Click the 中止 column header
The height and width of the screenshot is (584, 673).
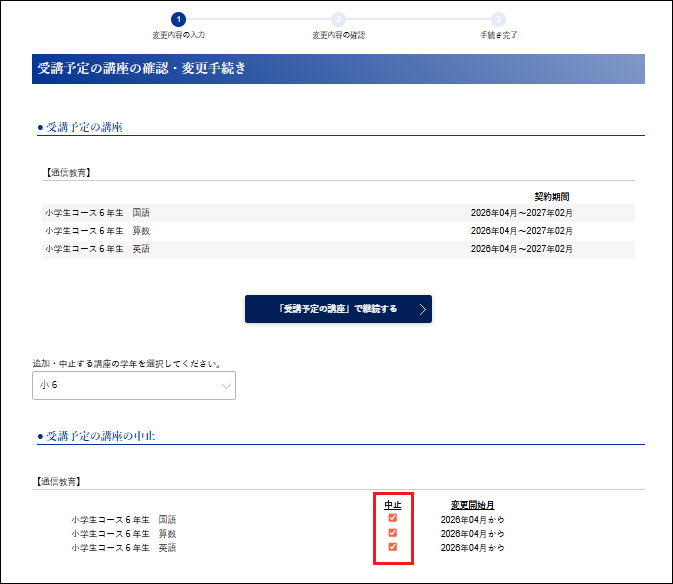pyautogui.click(x=393, y=504)
